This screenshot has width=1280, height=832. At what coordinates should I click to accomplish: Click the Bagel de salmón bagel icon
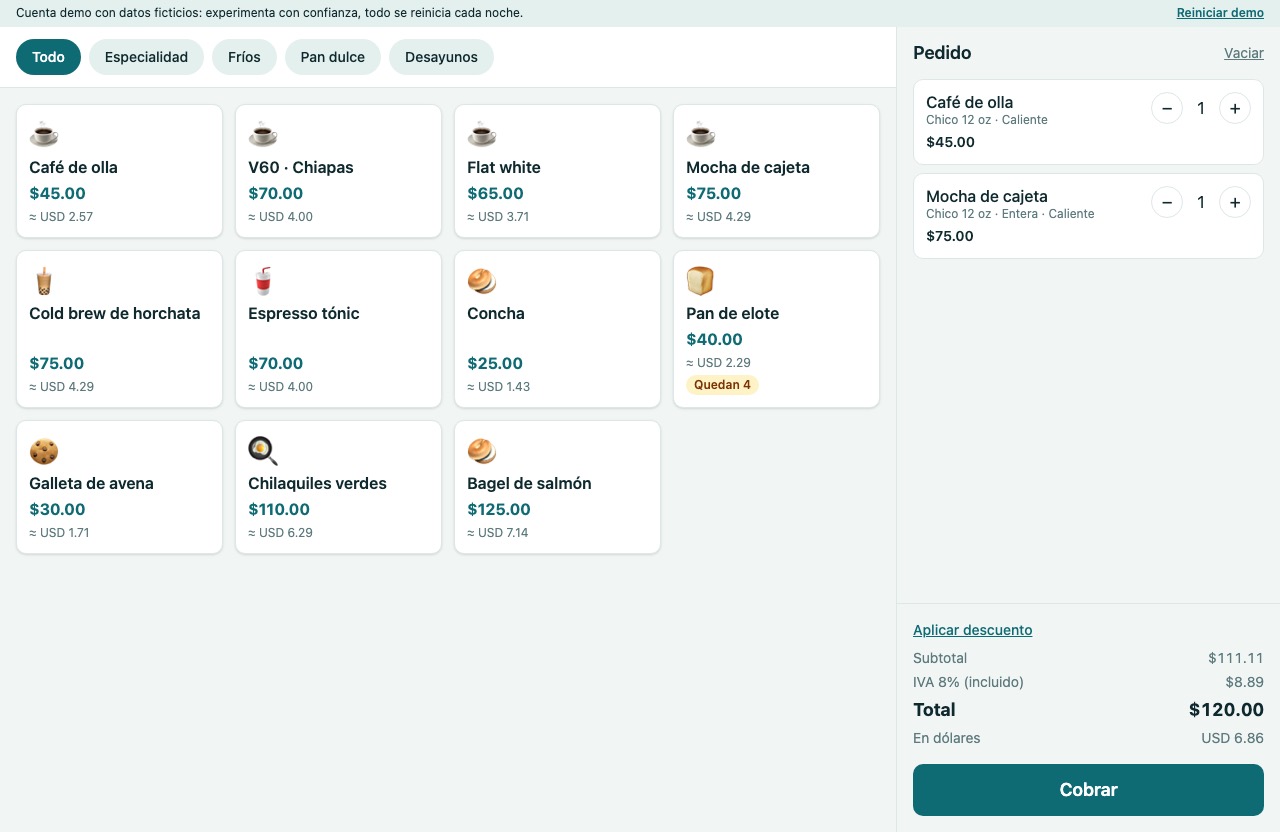pyautogui.click(x=482, y=450)
